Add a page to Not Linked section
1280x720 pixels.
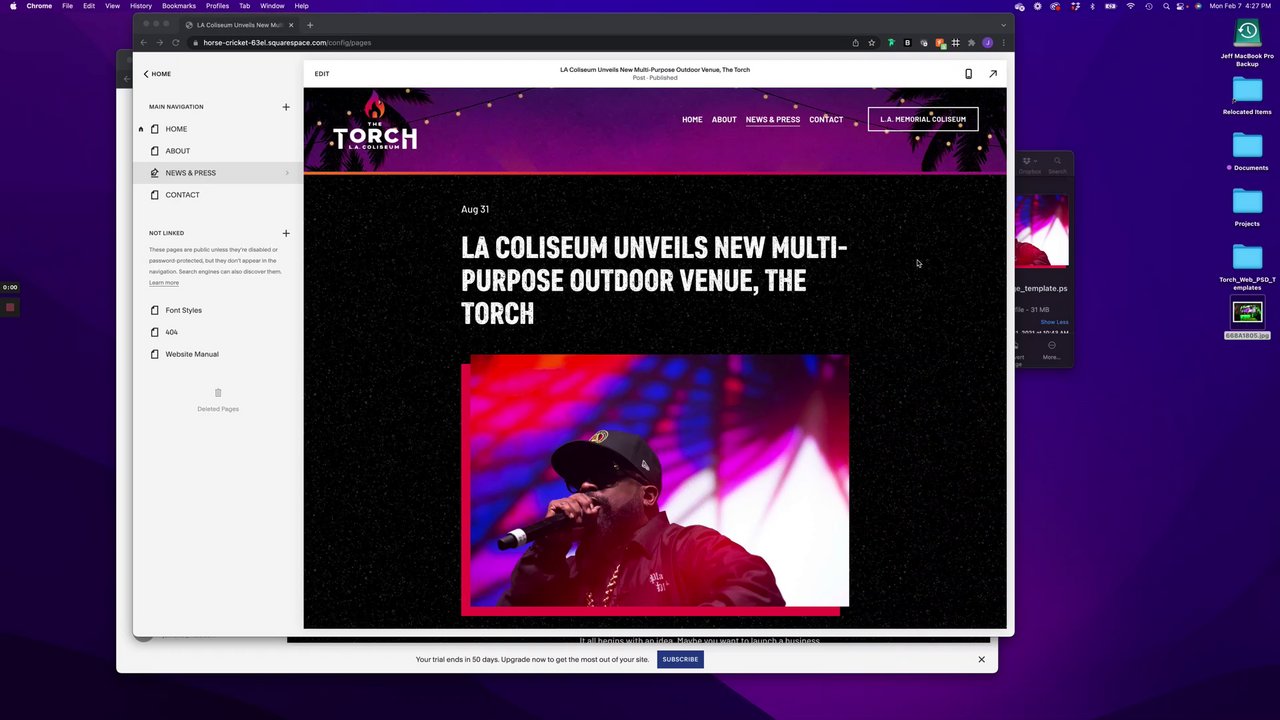pyautogui.click(x=286, y=233)
